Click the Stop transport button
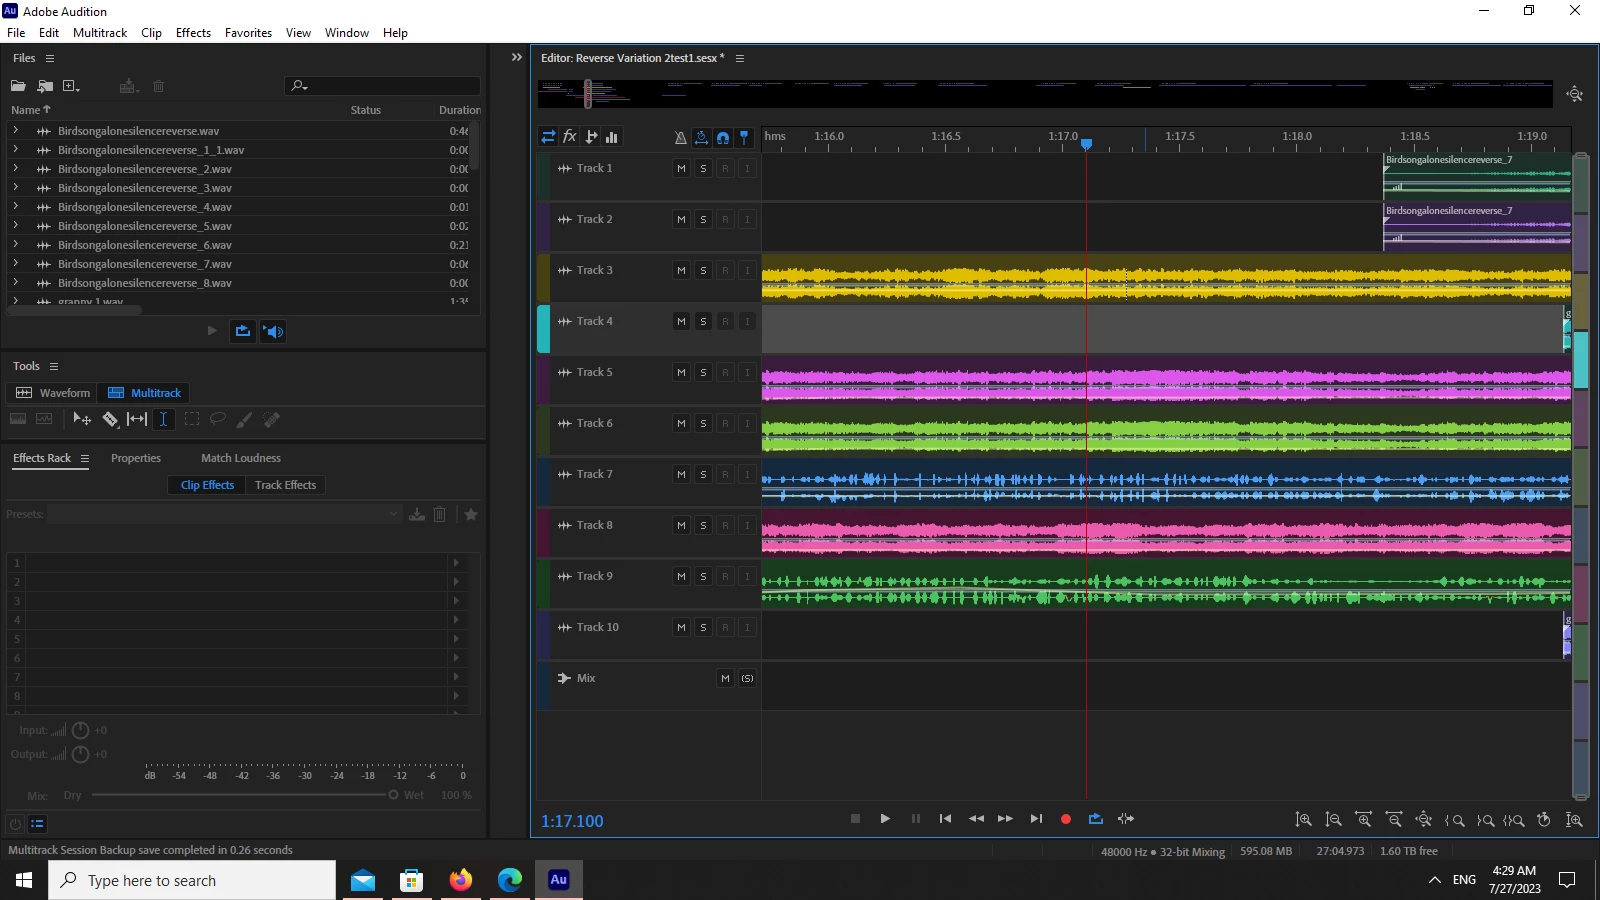Screen dimensions: 1600x900 (x=855, y=819)
